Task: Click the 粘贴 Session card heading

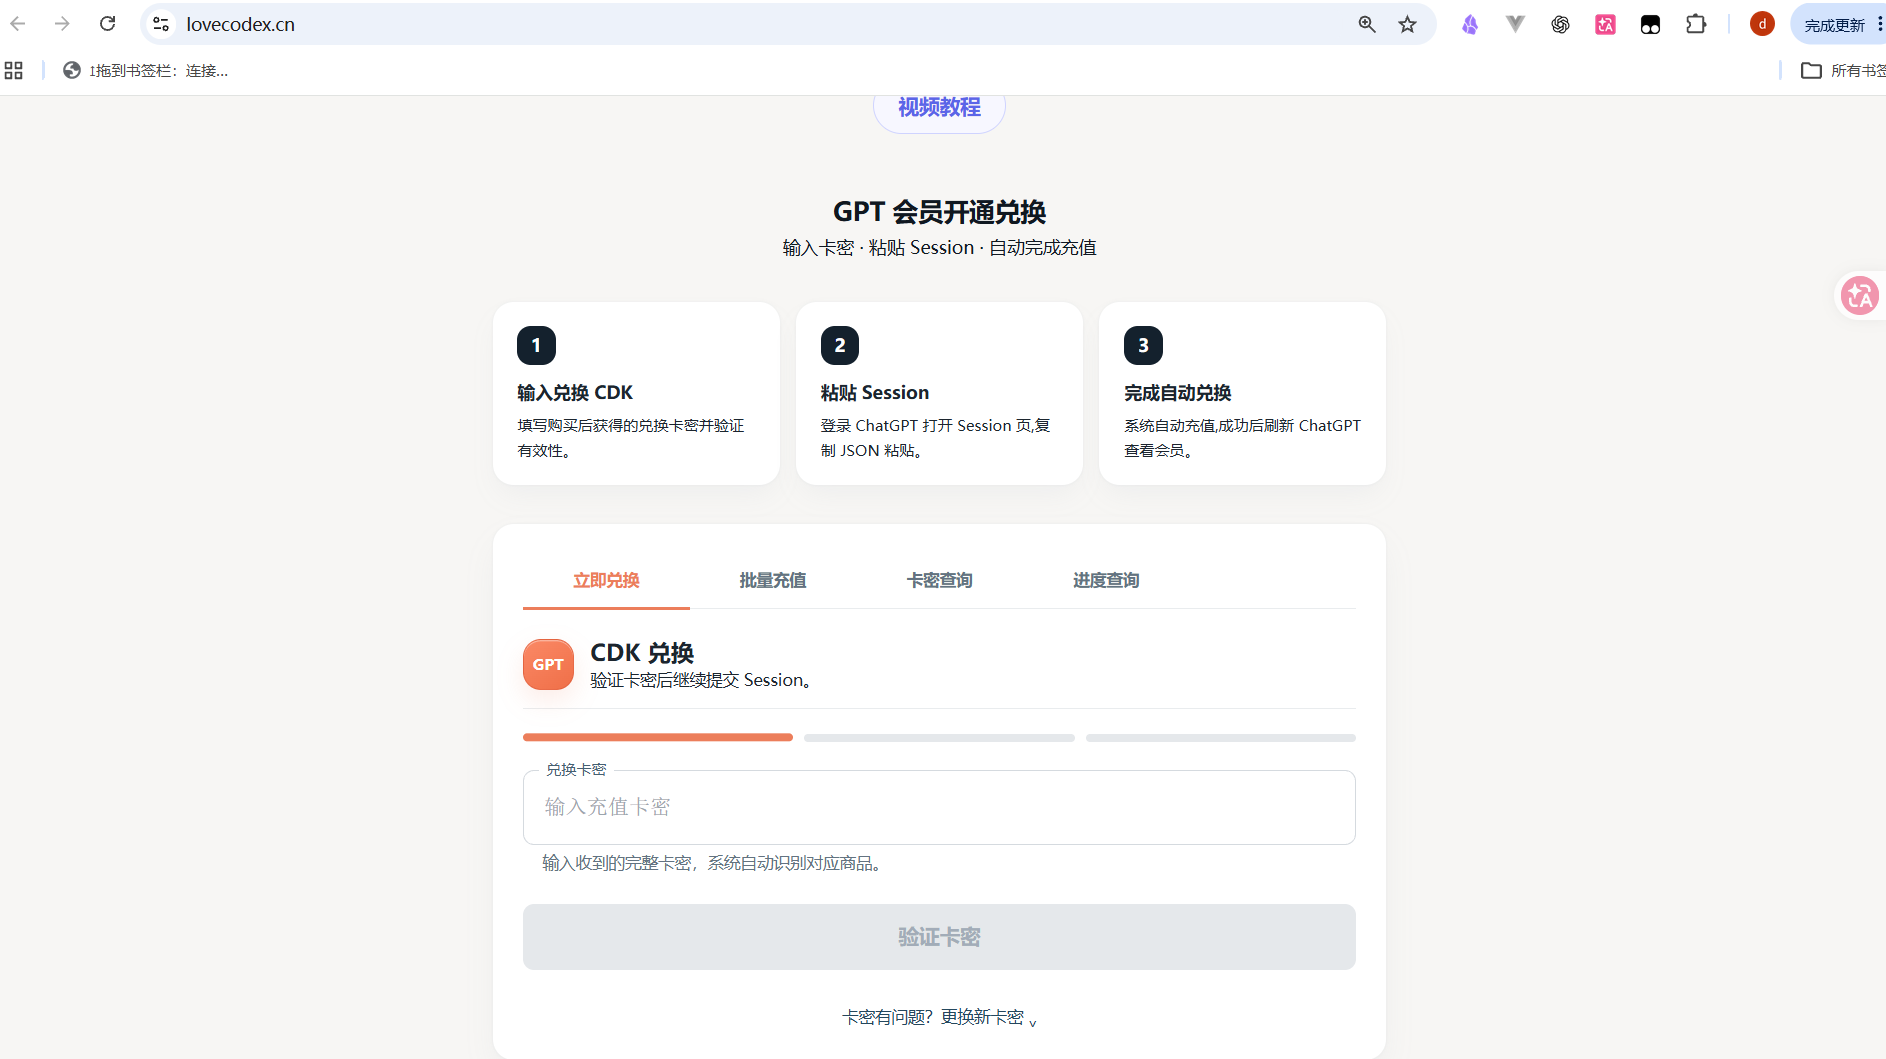Action: tap(875, 393)
